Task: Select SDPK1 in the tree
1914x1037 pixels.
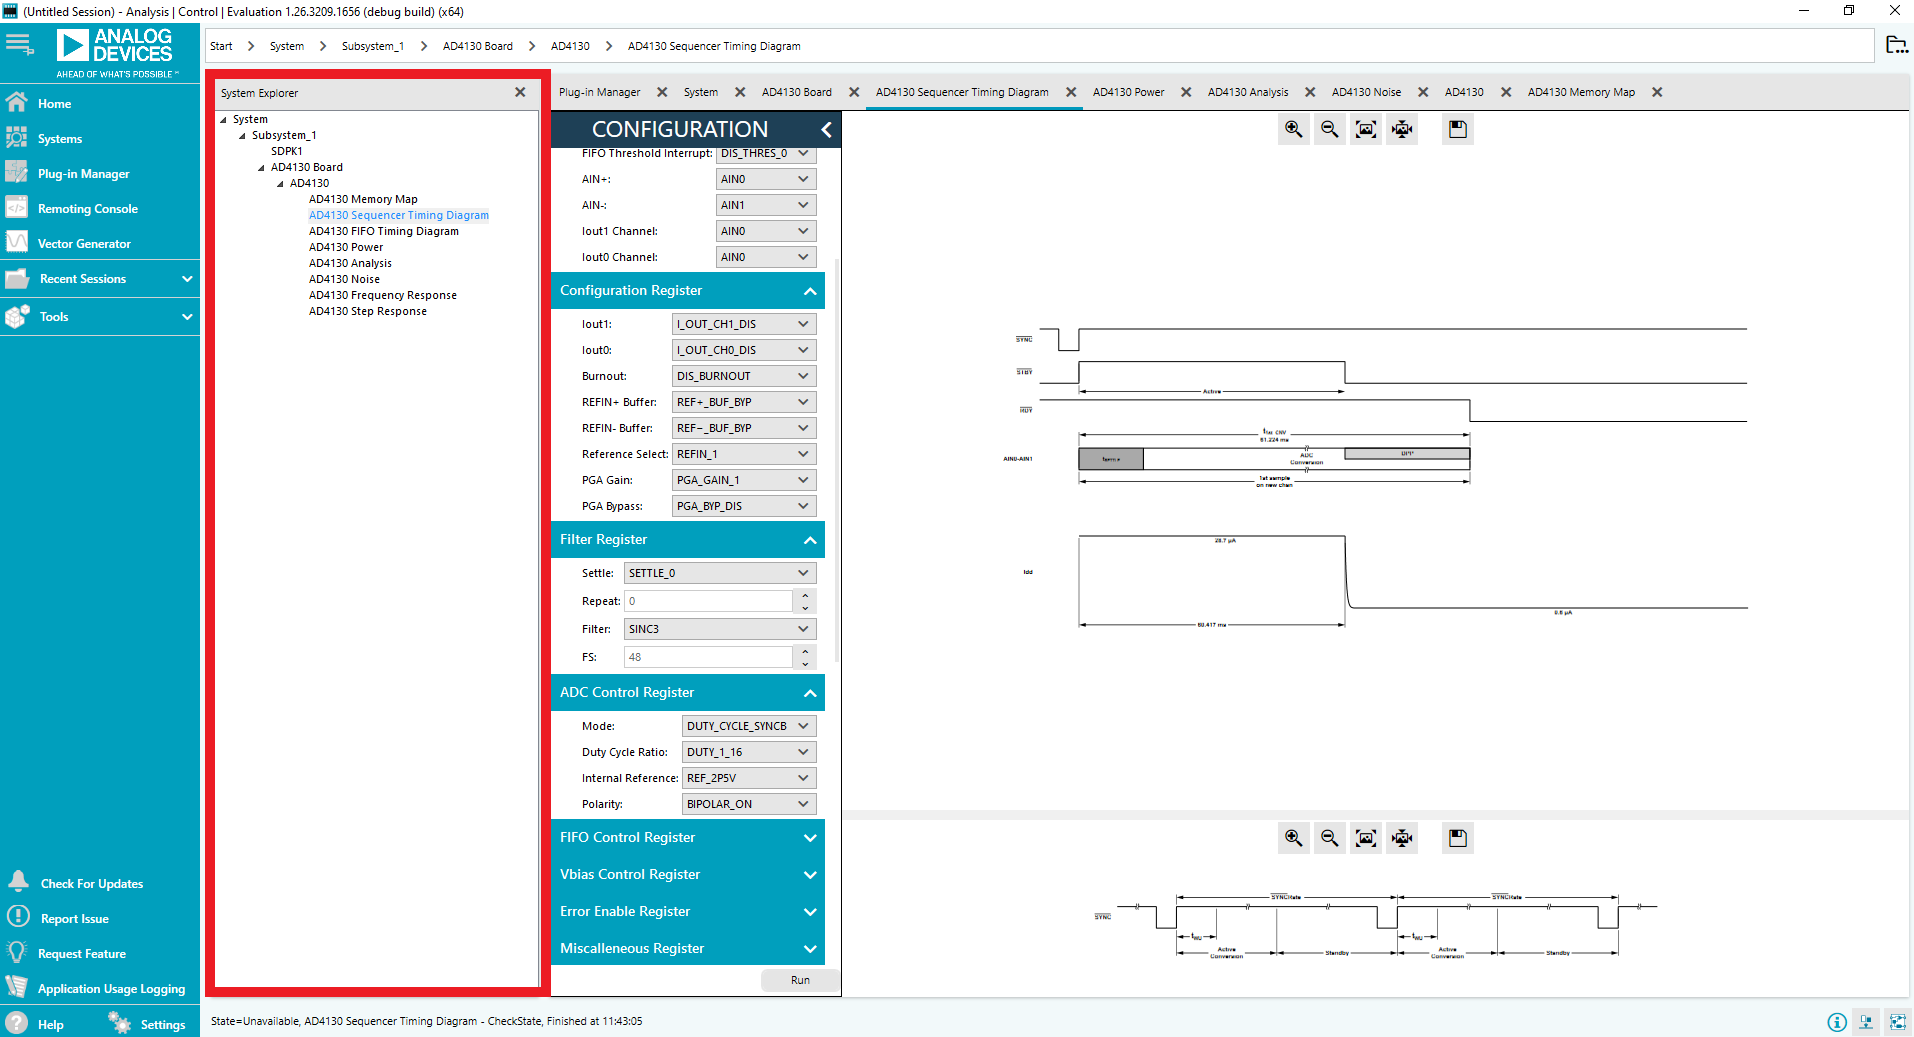Action: coord(286,151)
